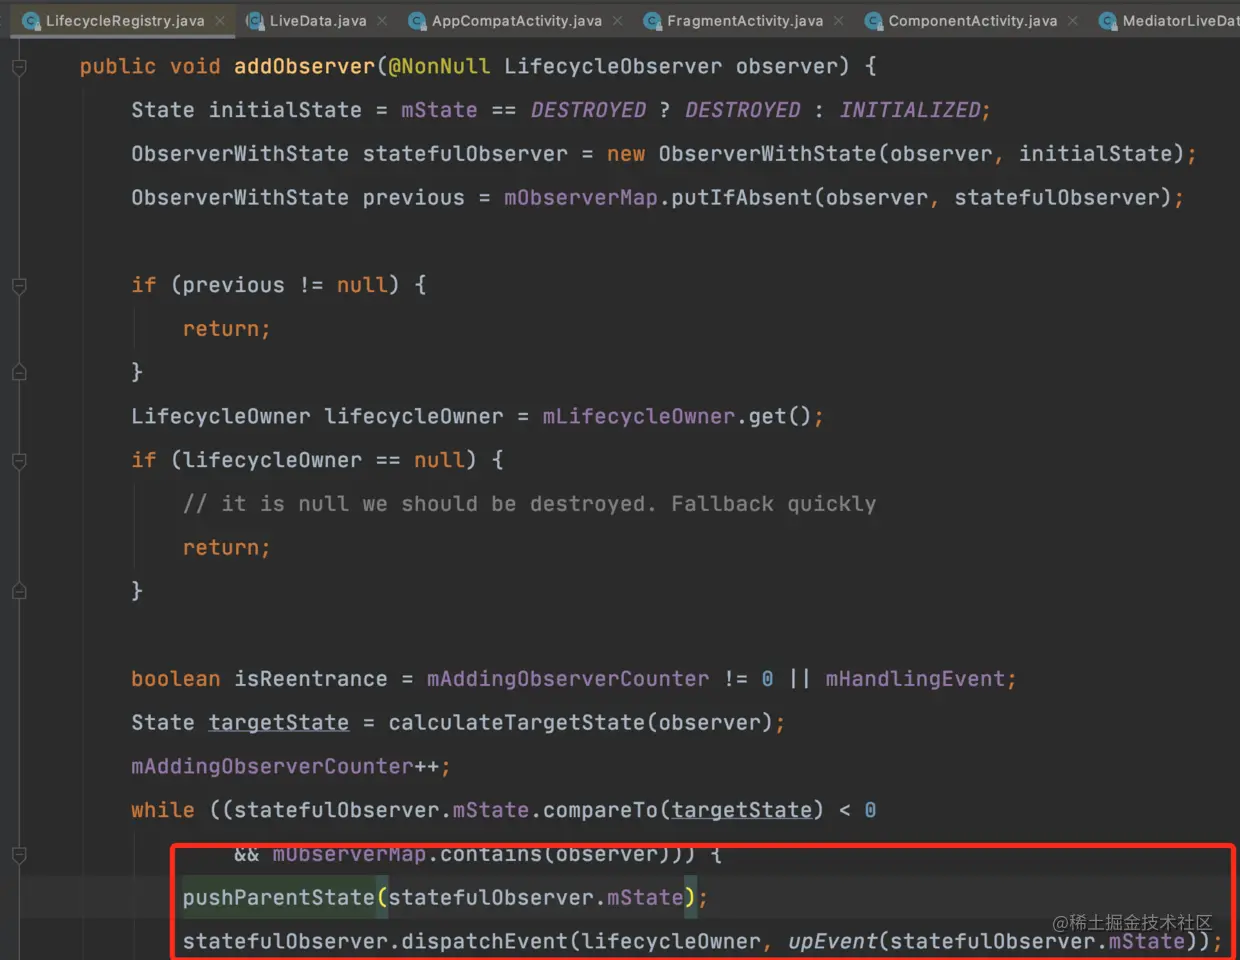Open the LiveData.java tab
This screenshot has width=1240, height=960.
point(317,20)
